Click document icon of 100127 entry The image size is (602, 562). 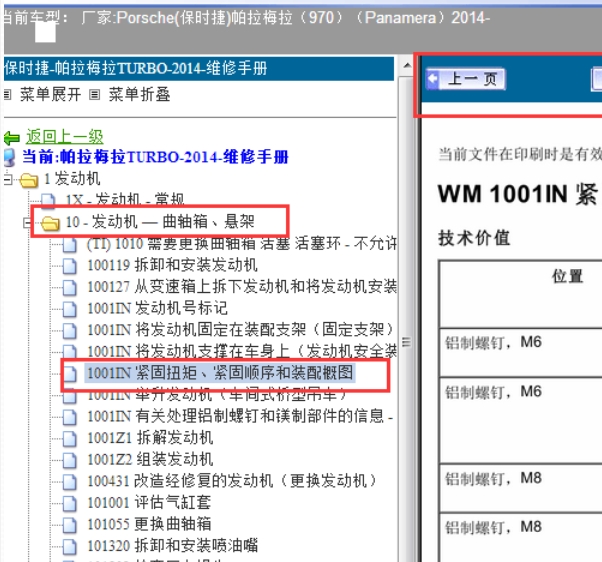69,287
